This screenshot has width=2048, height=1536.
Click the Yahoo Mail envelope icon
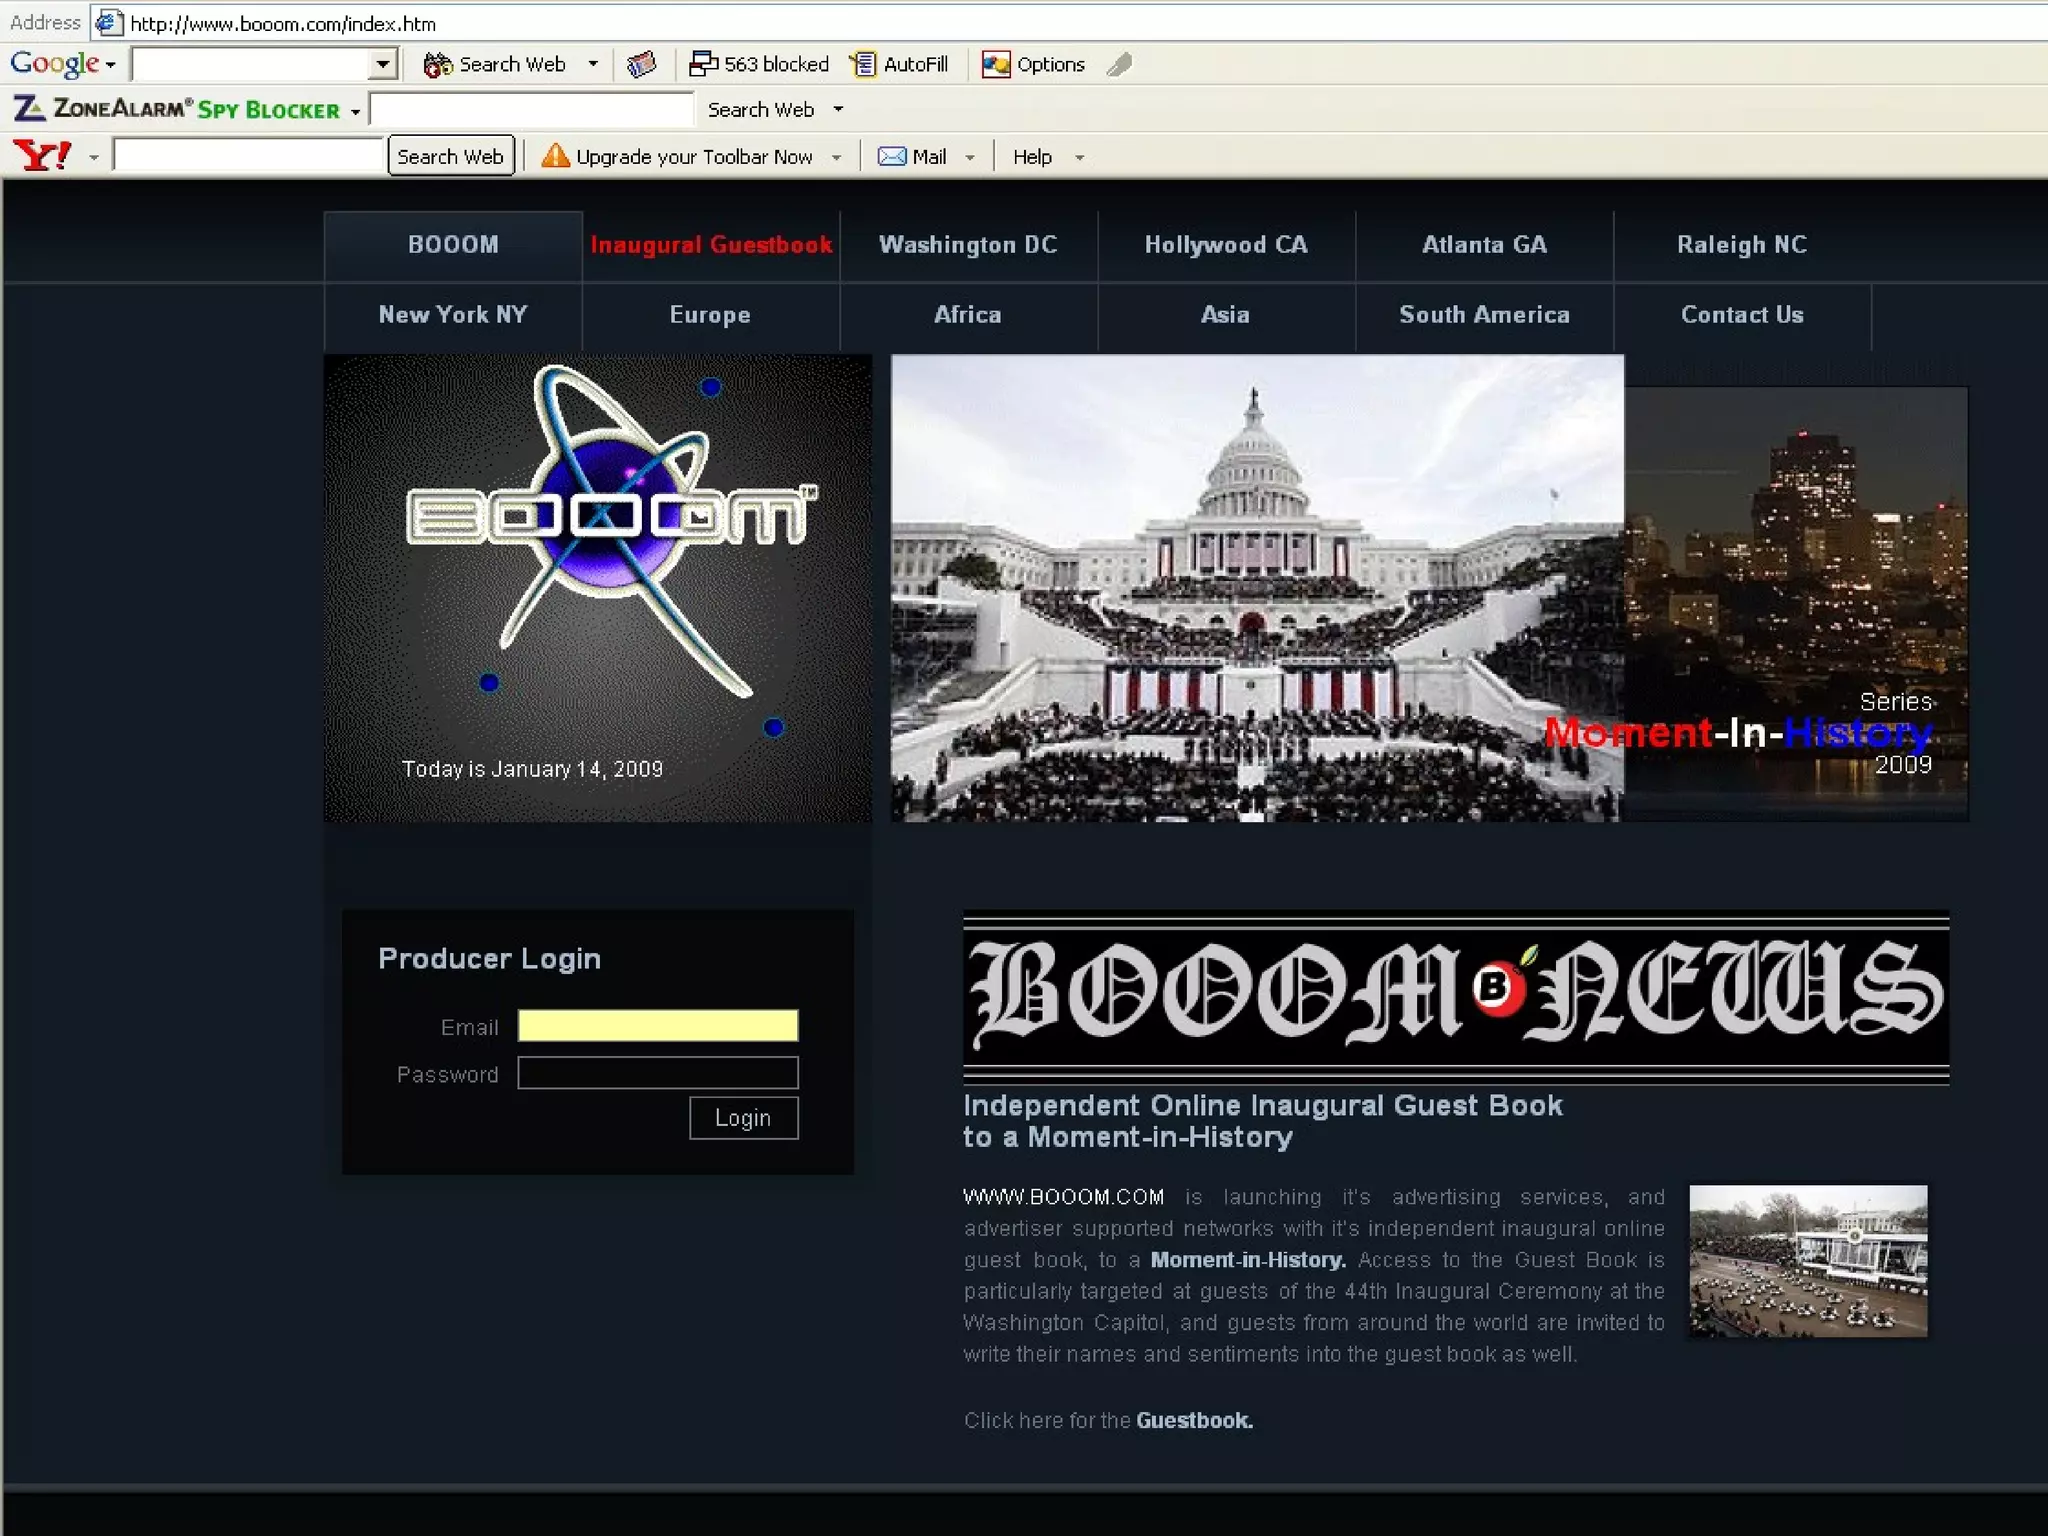click(891, 157)
